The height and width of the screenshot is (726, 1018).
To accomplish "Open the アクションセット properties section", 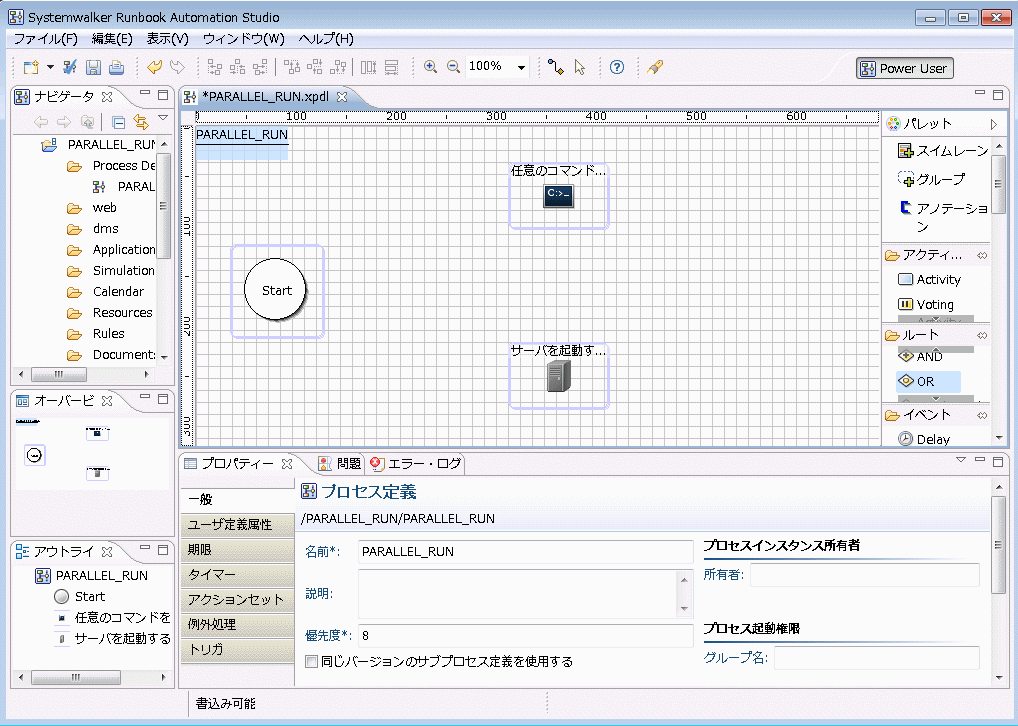I will tap(237, 599).
